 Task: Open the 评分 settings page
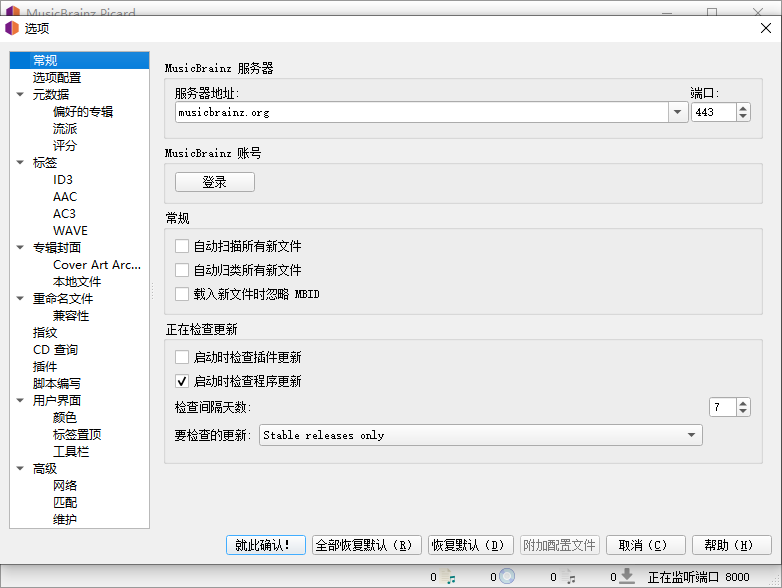coord(65,145)
